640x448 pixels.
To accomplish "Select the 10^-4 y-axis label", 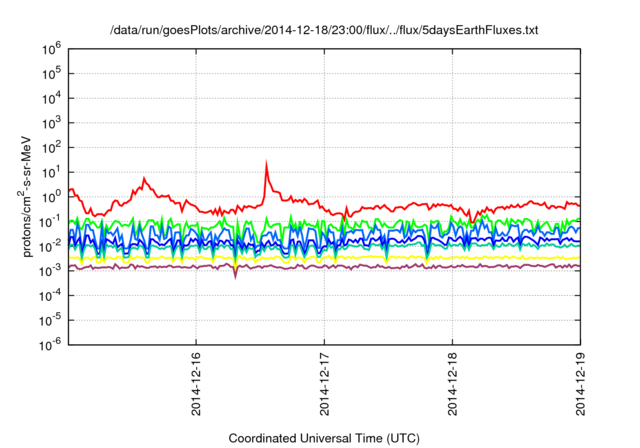I will tap(51, 296).
